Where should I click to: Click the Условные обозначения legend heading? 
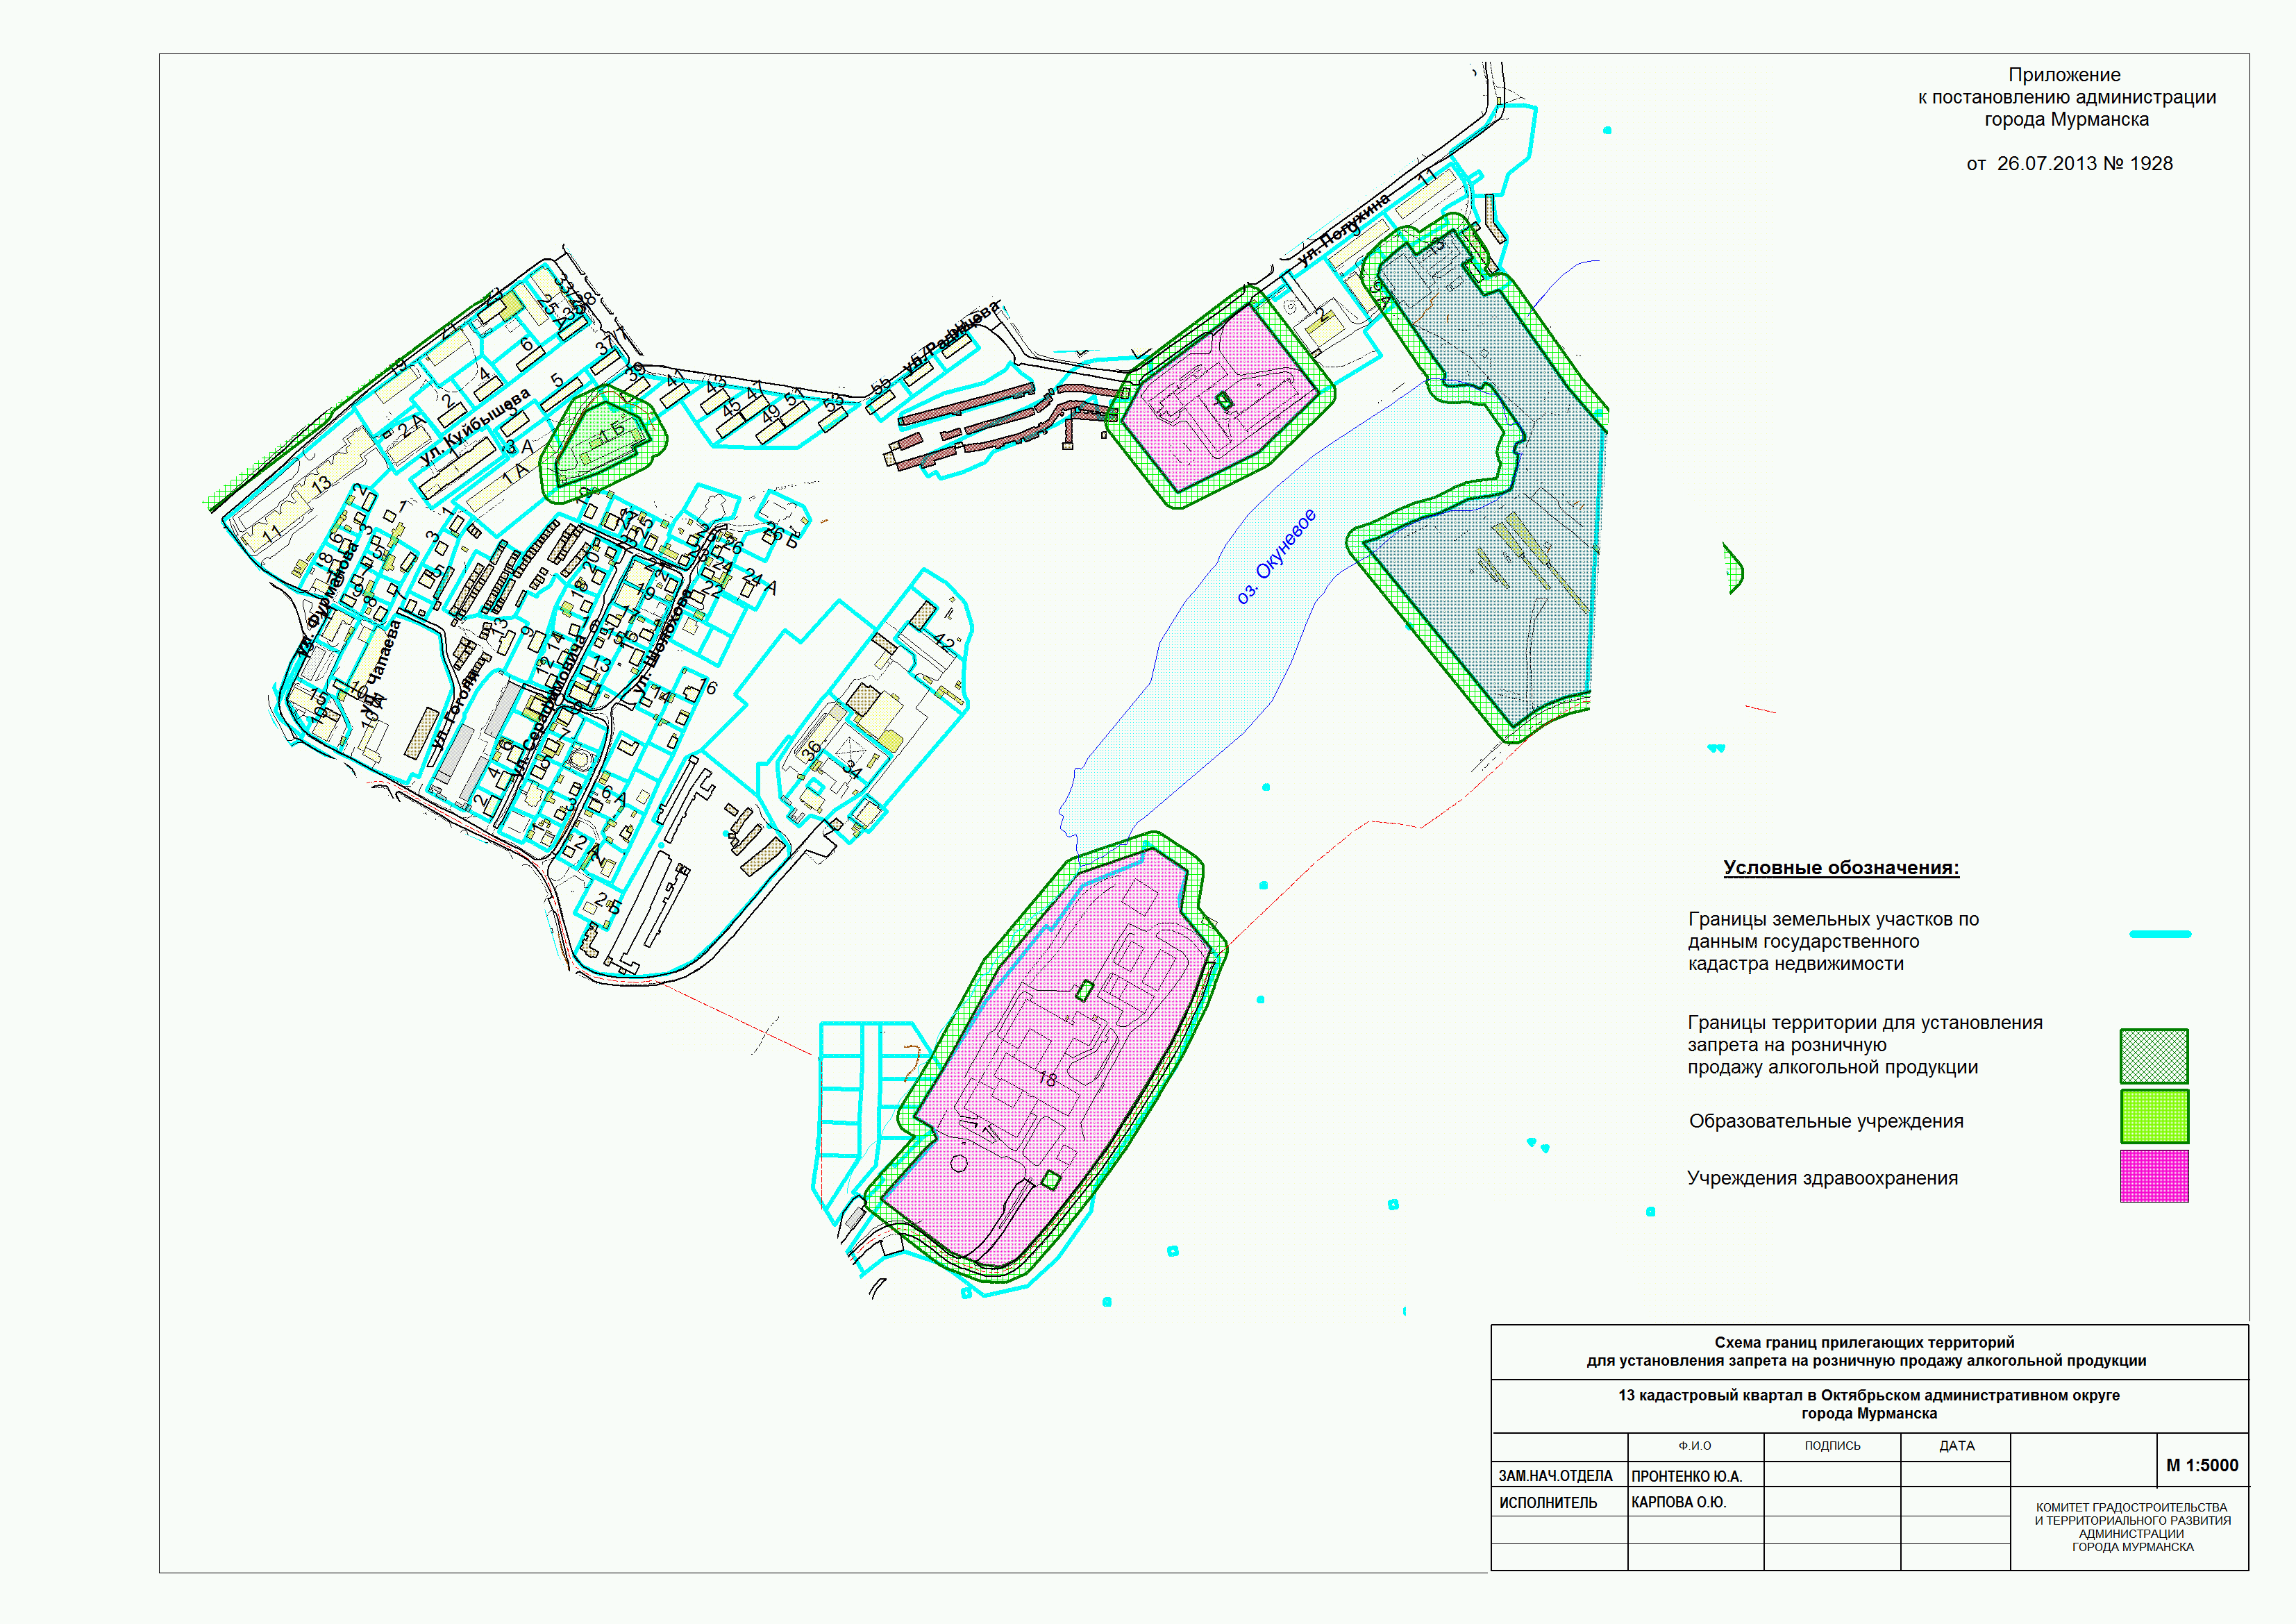tap(1841, 867)
